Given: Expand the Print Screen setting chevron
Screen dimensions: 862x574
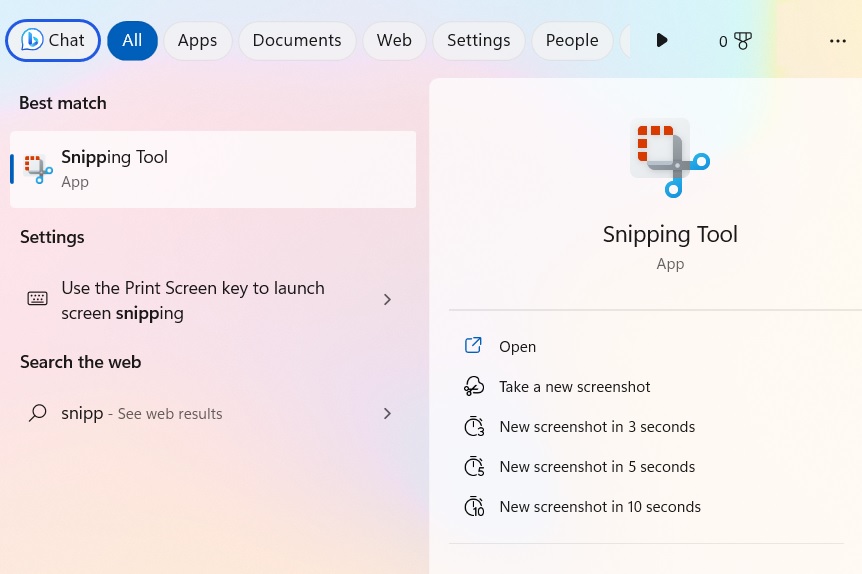Looking at the screenshot, I should tap(387, 300).
